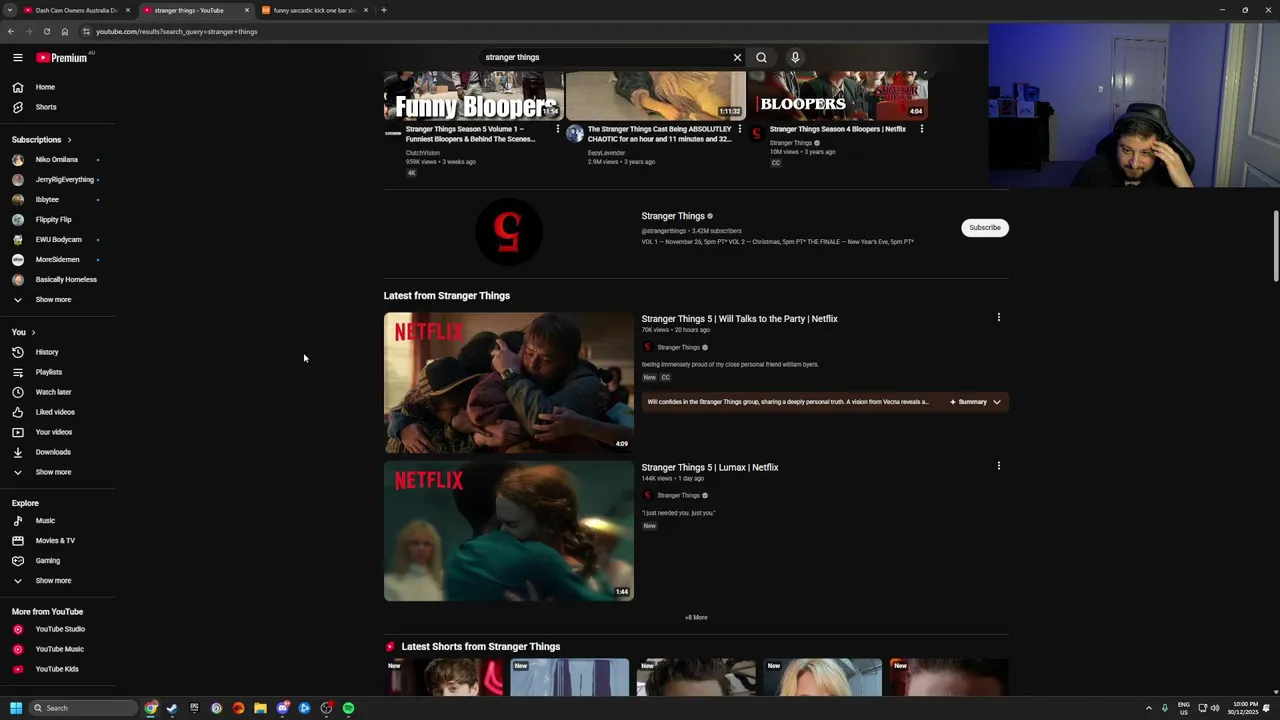Click the Stranger Things channel avatar
Image resolution: width=1280 pixels, height=720 pixels.
508,232
